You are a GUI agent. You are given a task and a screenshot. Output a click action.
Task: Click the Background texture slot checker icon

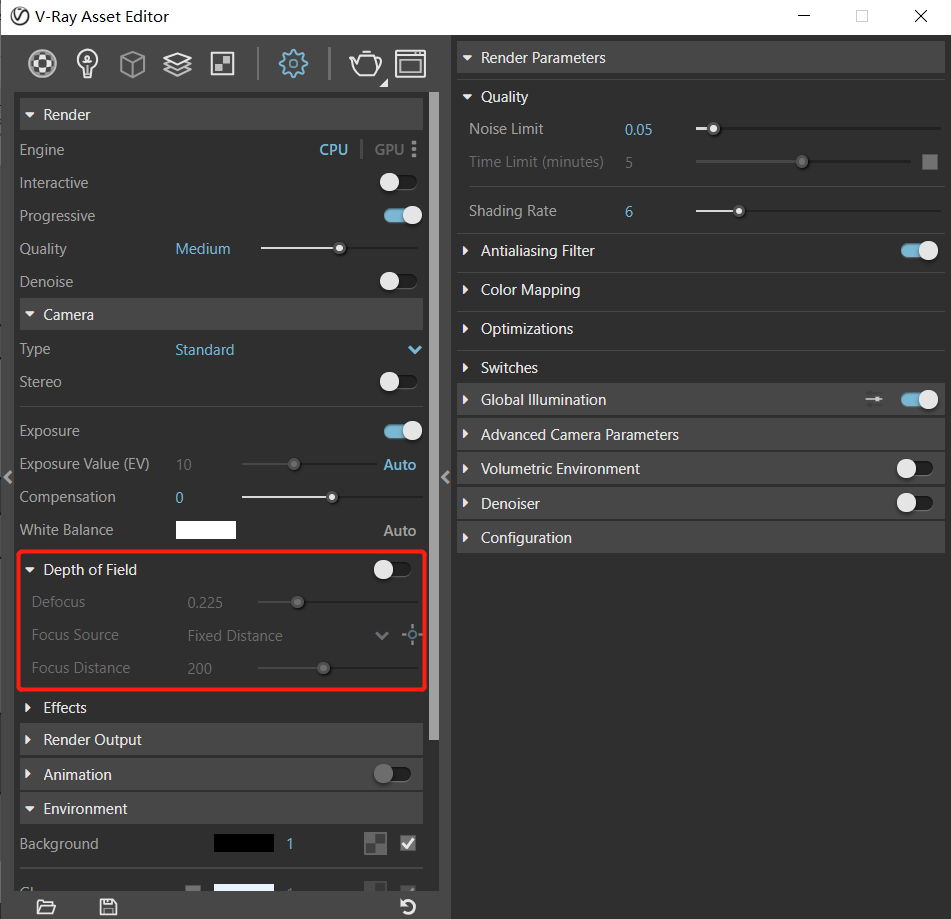pyautogui.click(x=375, y=843)
